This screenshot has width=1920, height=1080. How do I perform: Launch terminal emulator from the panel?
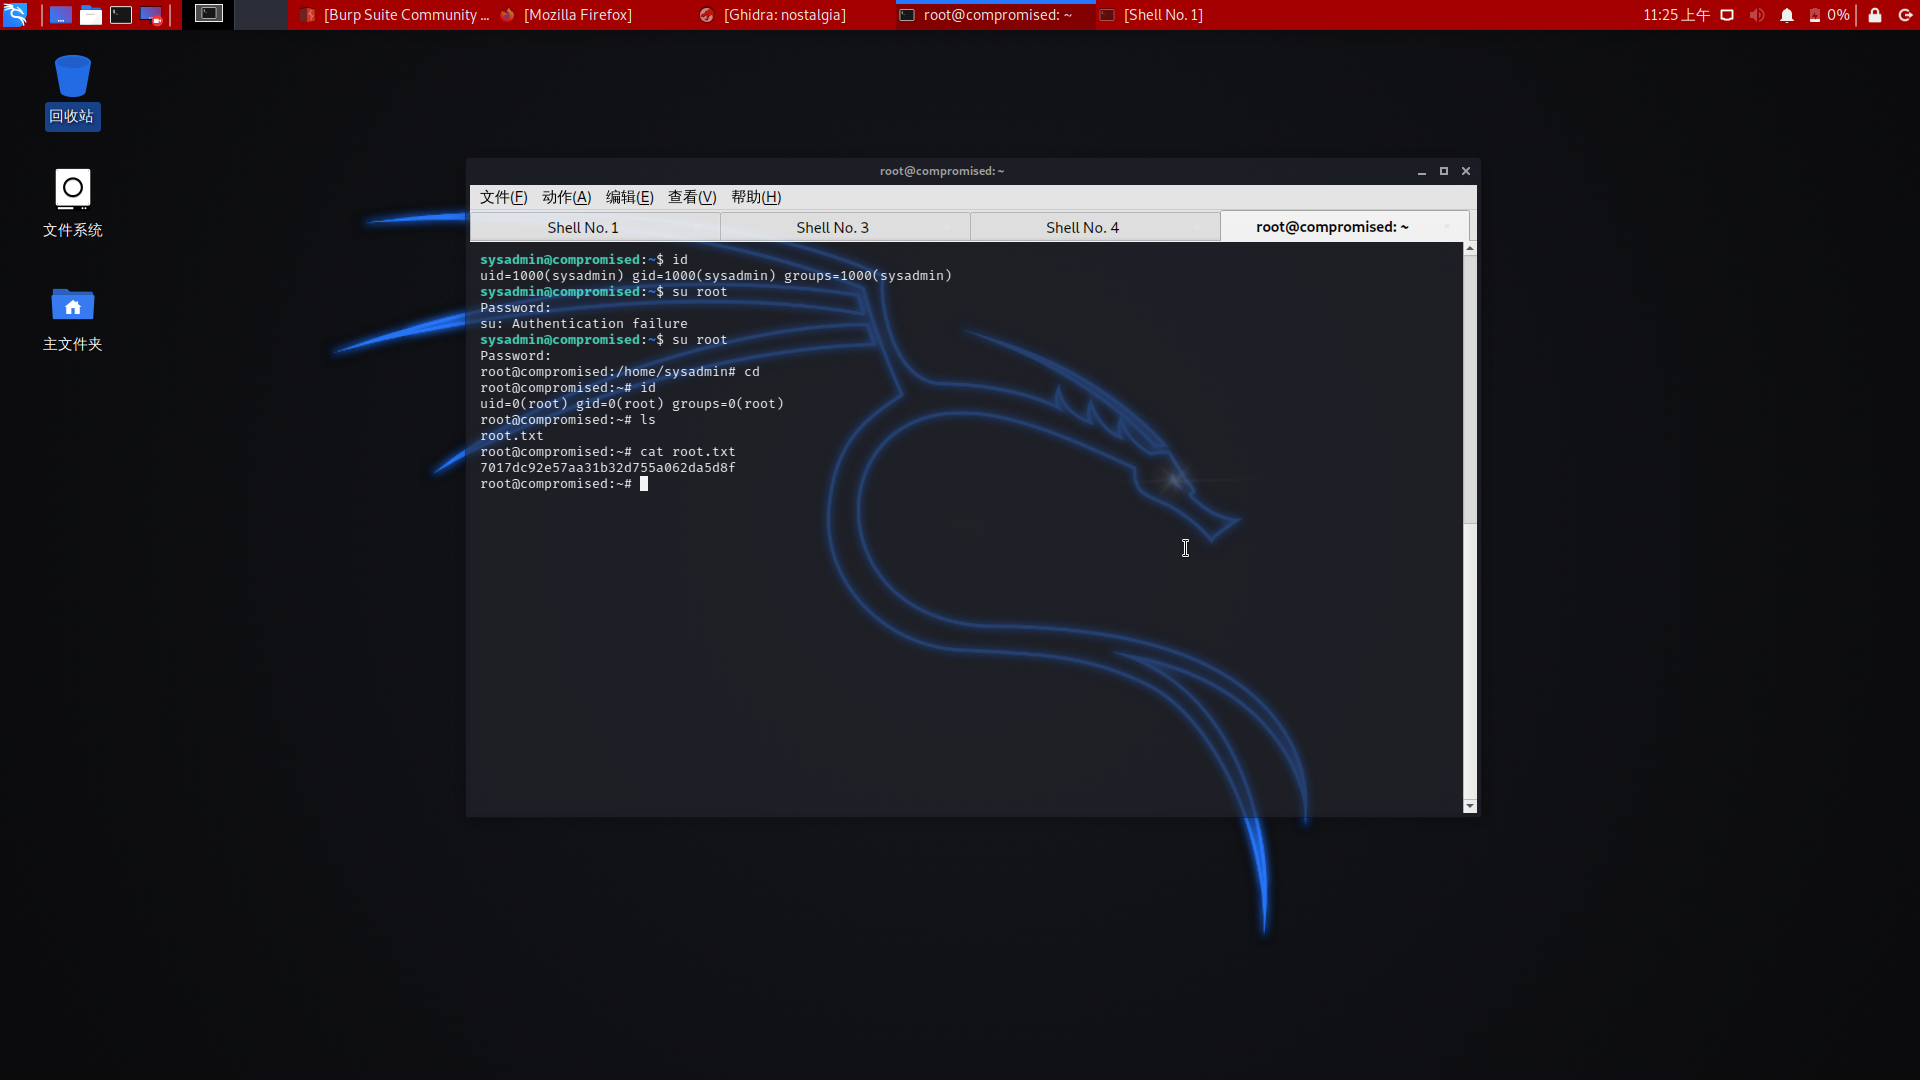[x=121, y=15]
